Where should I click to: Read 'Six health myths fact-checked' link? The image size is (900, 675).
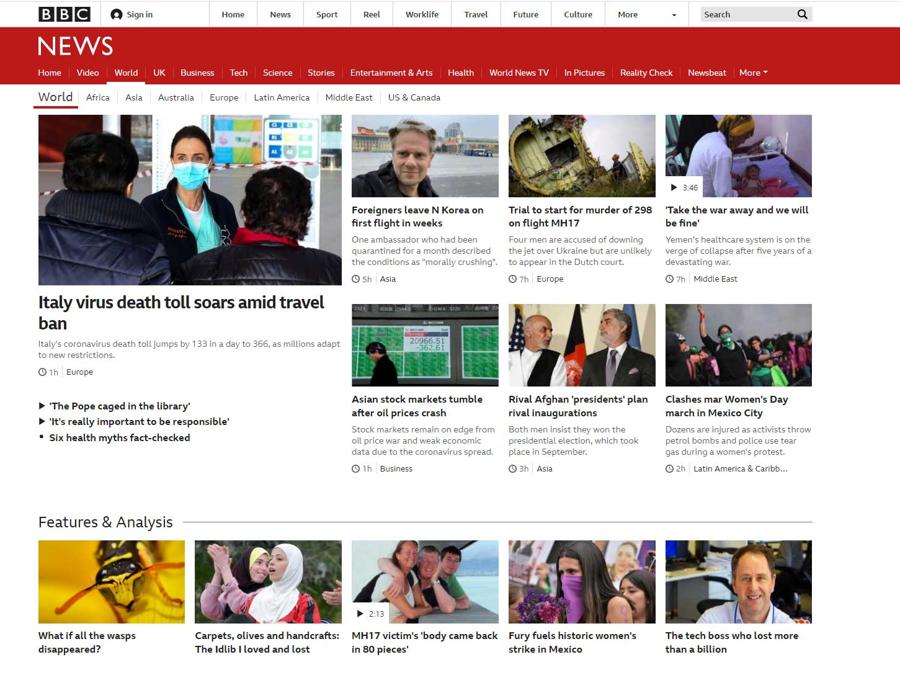tap(119, 438)
